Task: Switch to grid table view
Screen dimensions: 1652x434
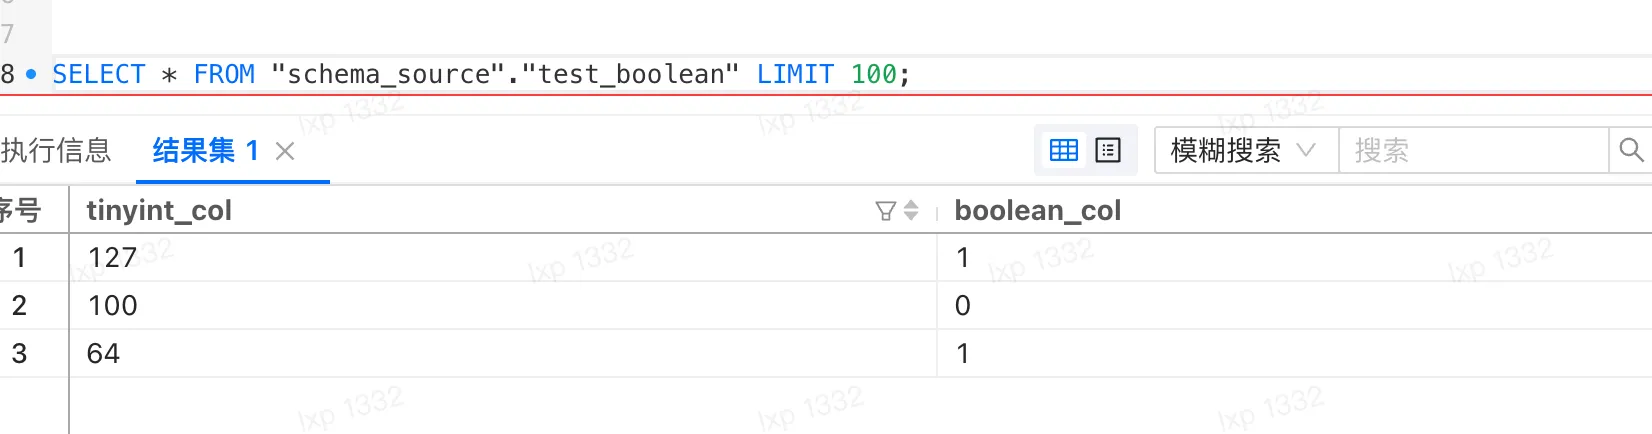Action: coord(1063,151)
